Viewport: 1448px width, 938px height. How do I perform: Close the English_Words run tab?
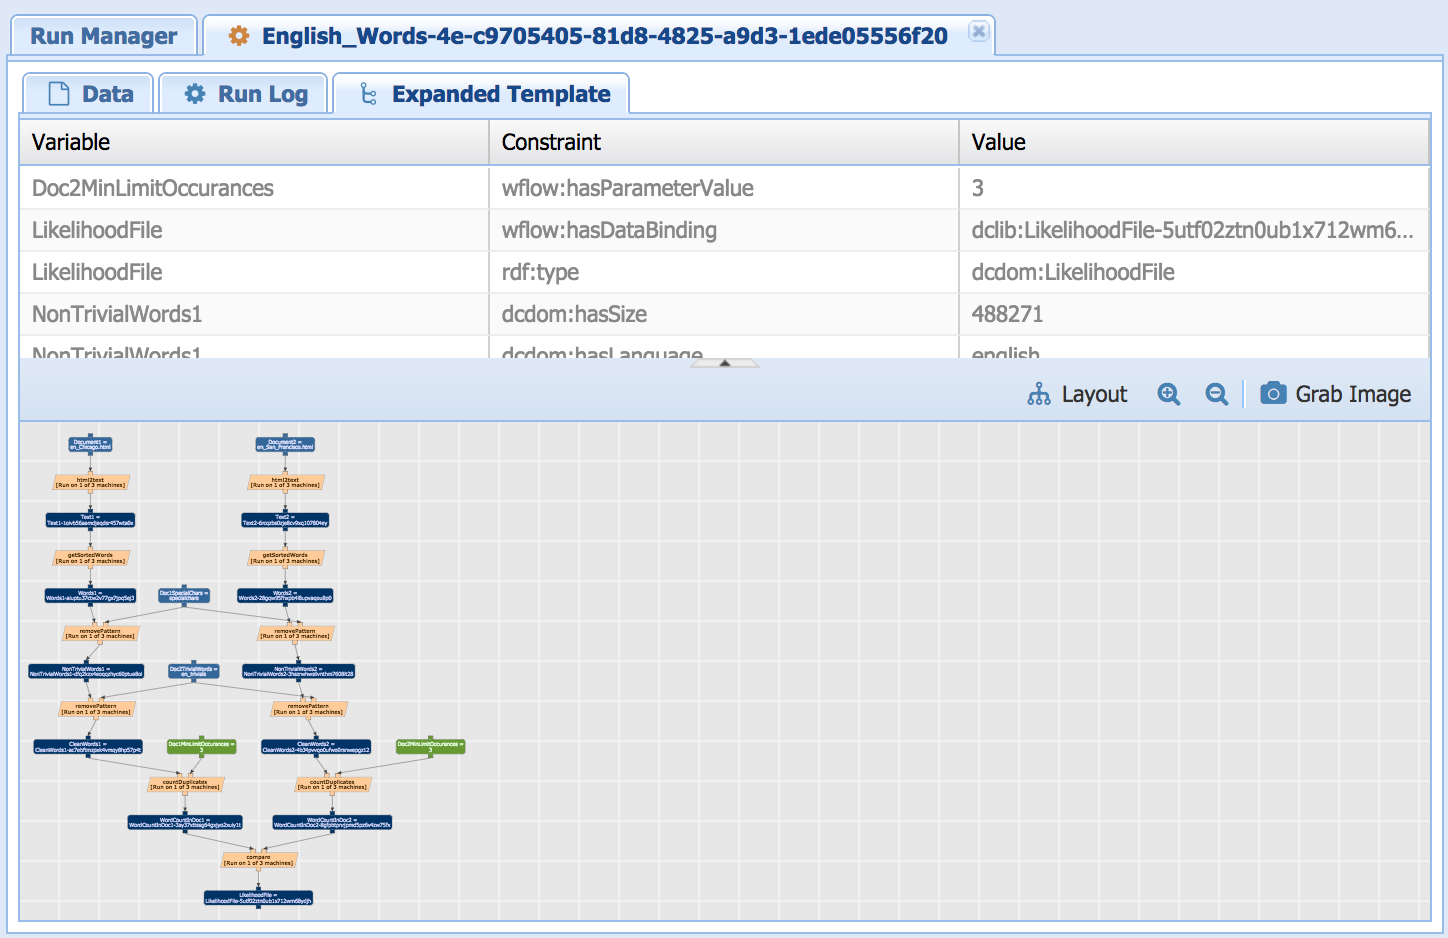click(x=979, y=32)
